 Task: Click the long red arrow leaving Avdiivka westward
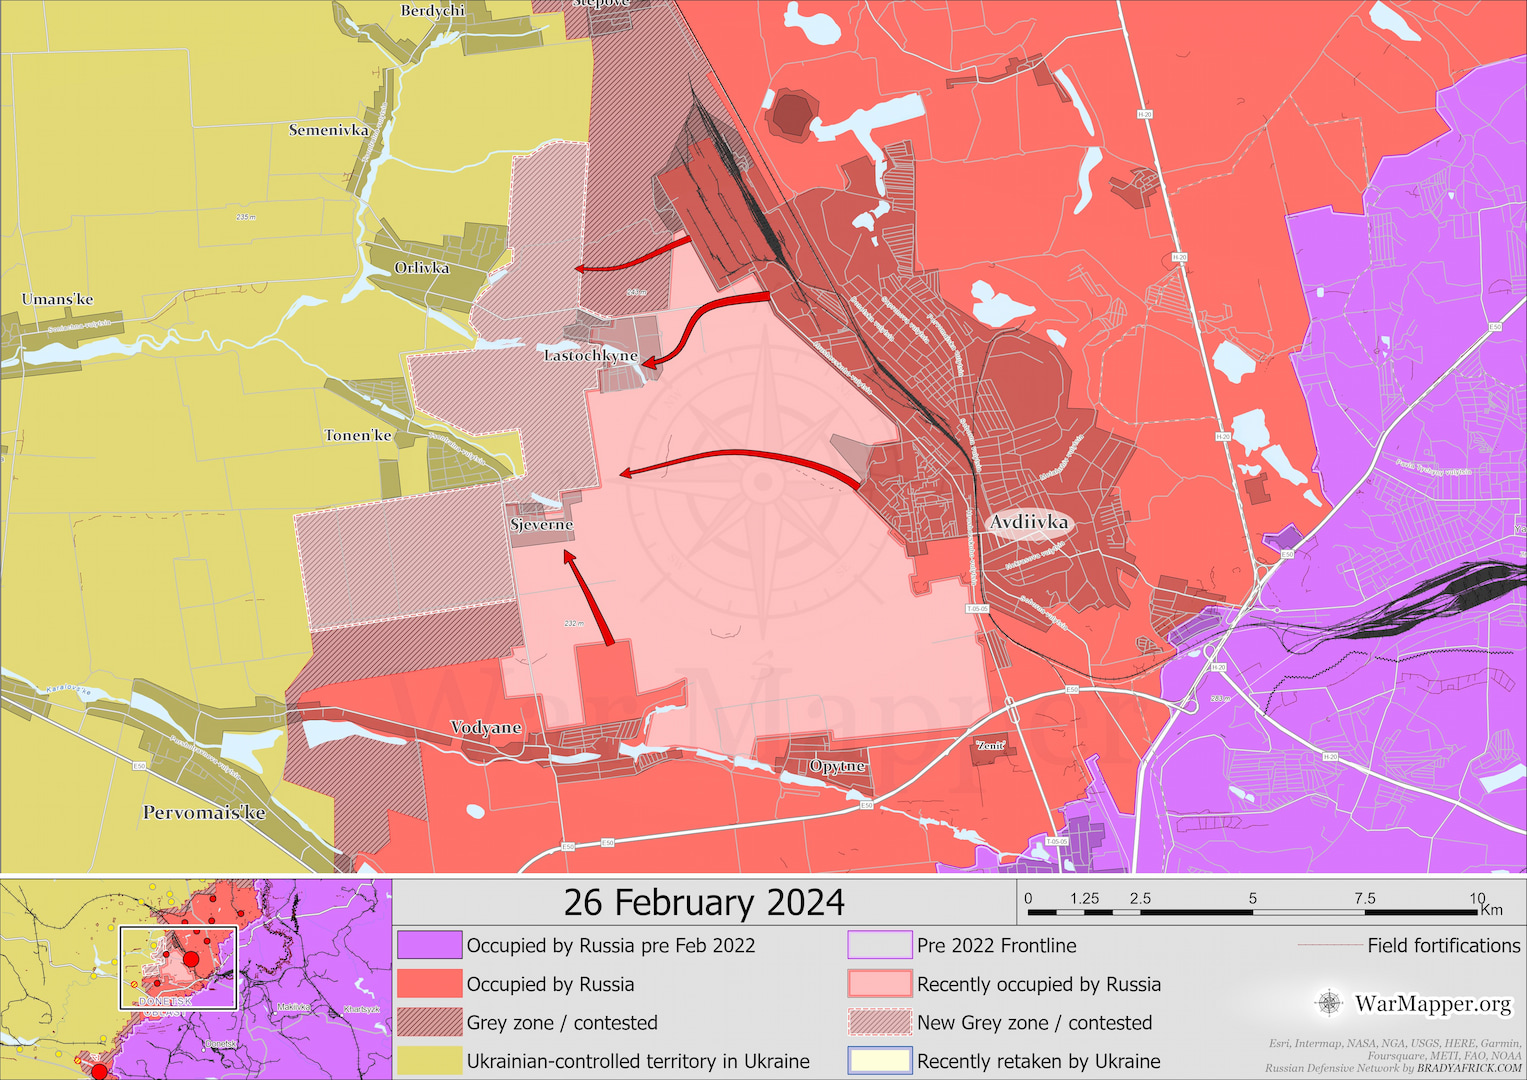pyautogui.click(x=740, y=457)
